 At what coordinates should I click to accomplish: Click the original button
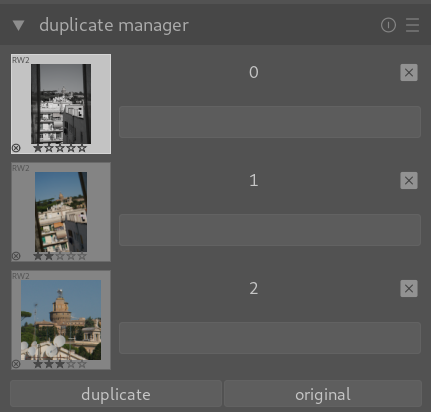tap(323, 394)
